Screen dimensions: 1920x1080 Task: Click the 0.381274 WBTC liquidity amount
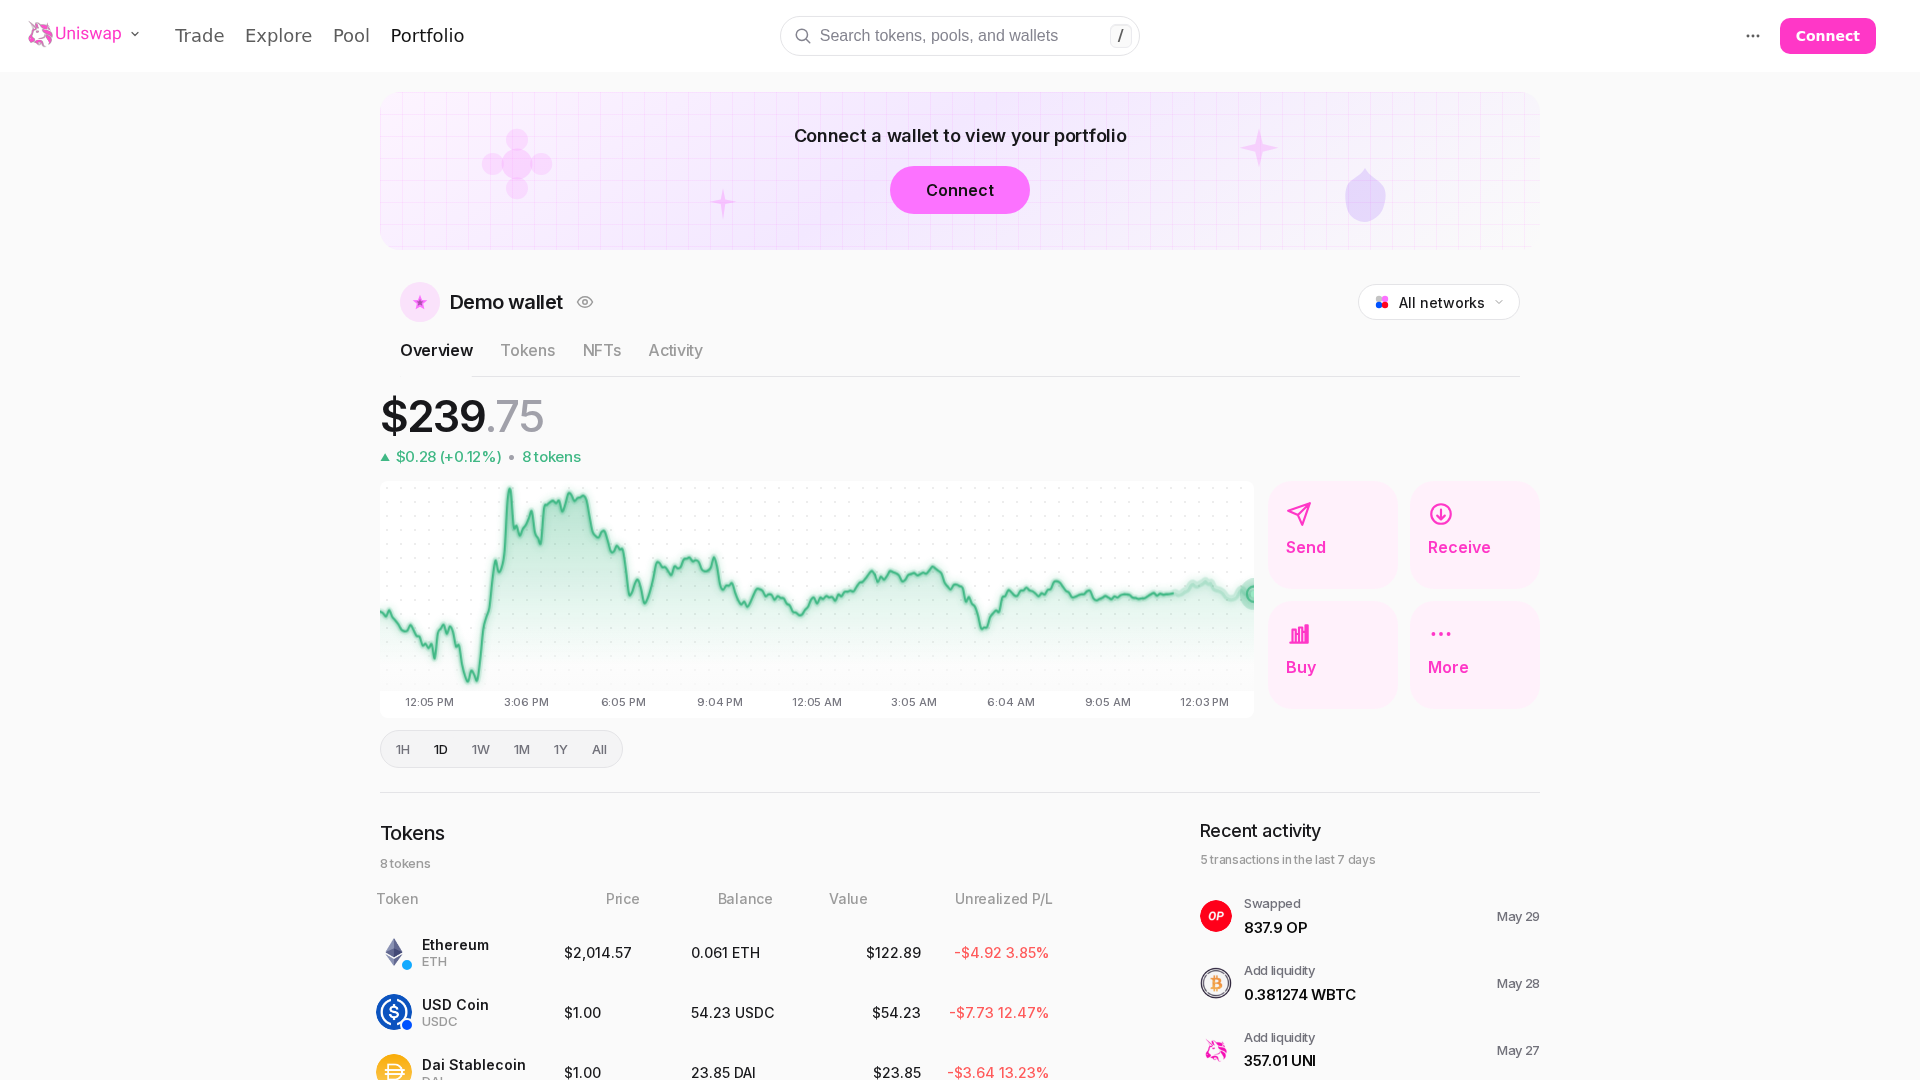[1300, 995]
